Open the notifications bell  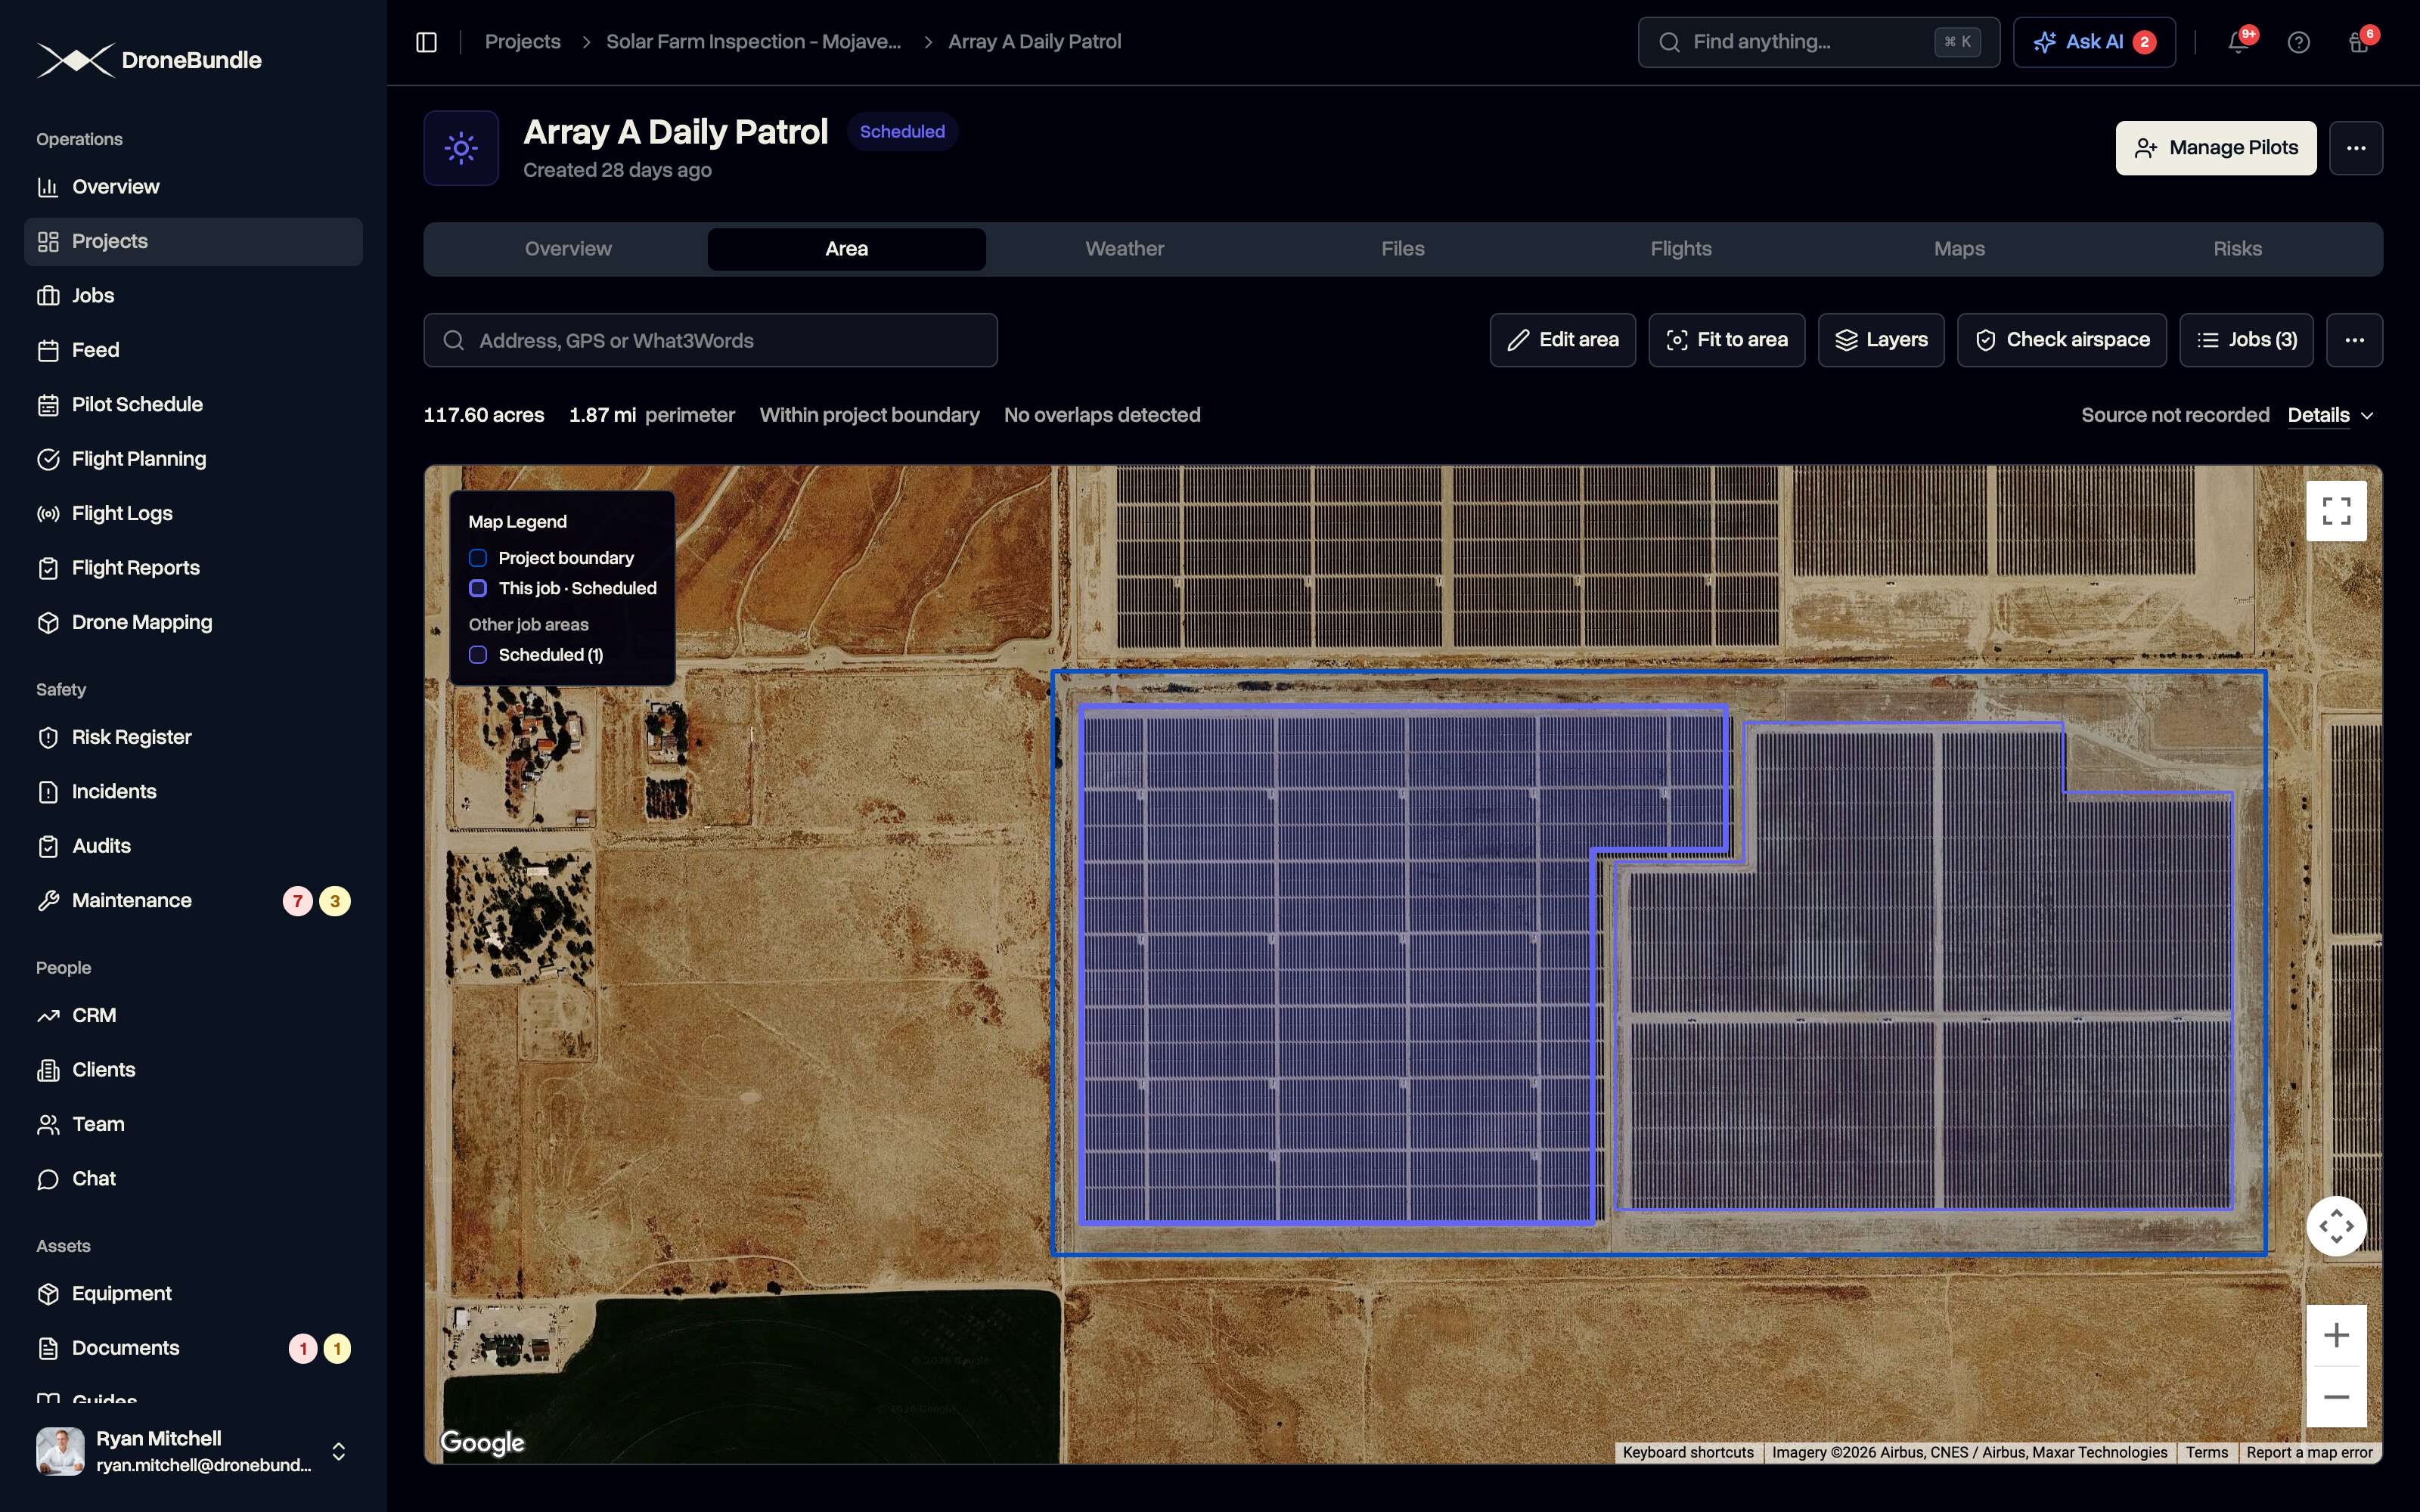coord(2238,42)
